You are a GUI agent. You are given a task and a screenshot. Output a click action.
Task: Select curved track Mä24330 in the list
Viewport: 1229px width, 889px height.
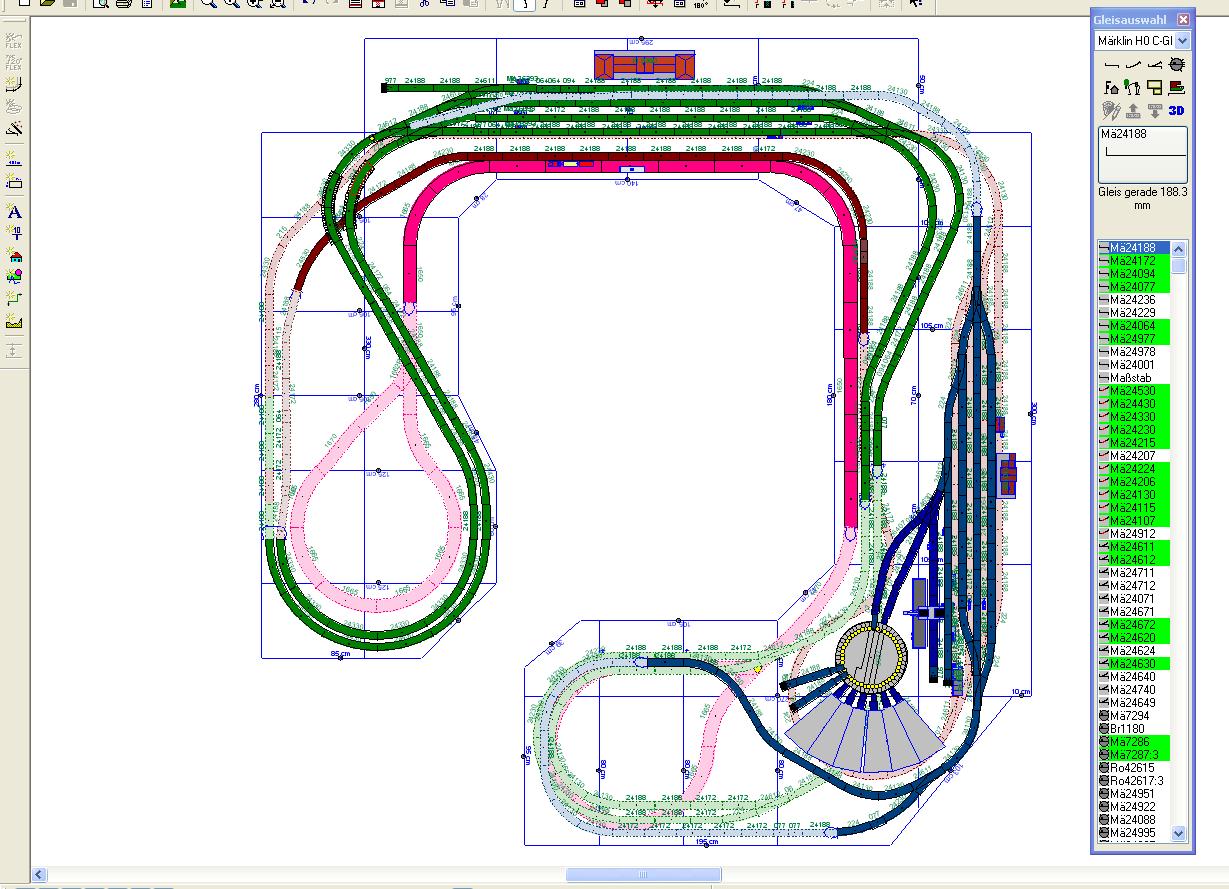(x=1134, y=417)
